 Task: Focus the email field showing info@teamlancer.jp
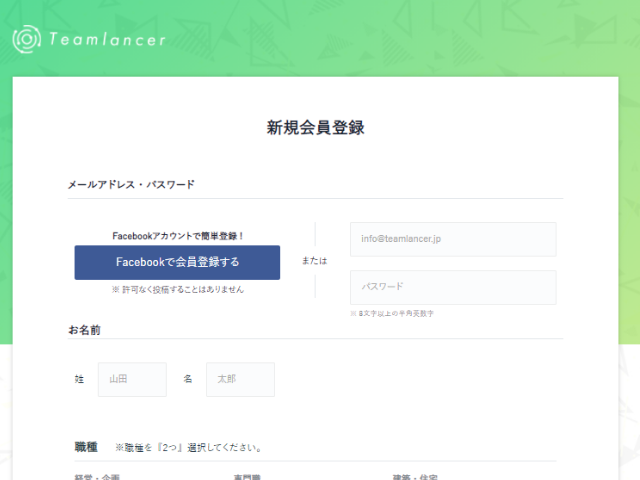click(x=453, y=239)
